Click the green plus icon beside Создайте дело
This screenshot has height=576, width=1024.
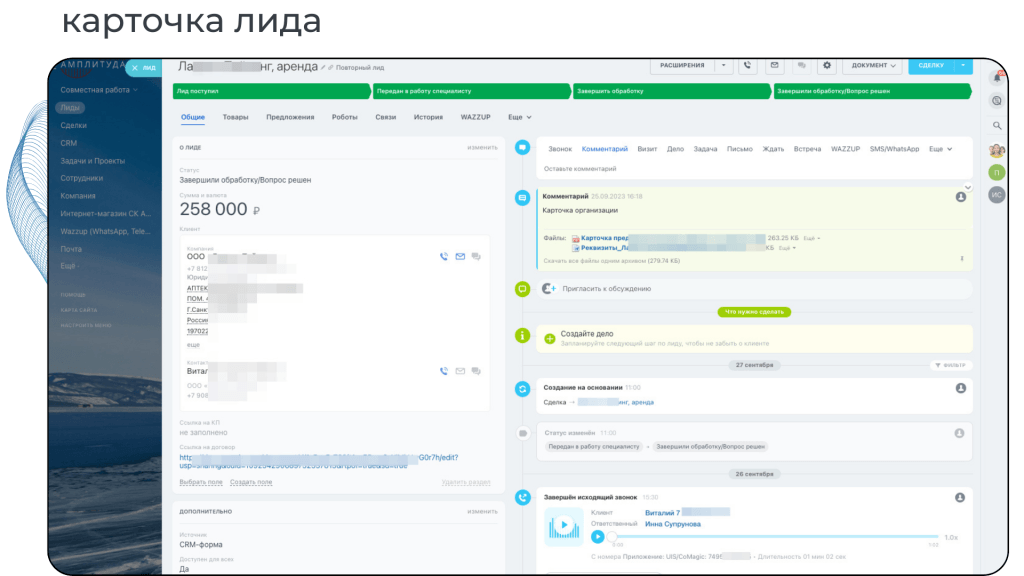point(550,338)
